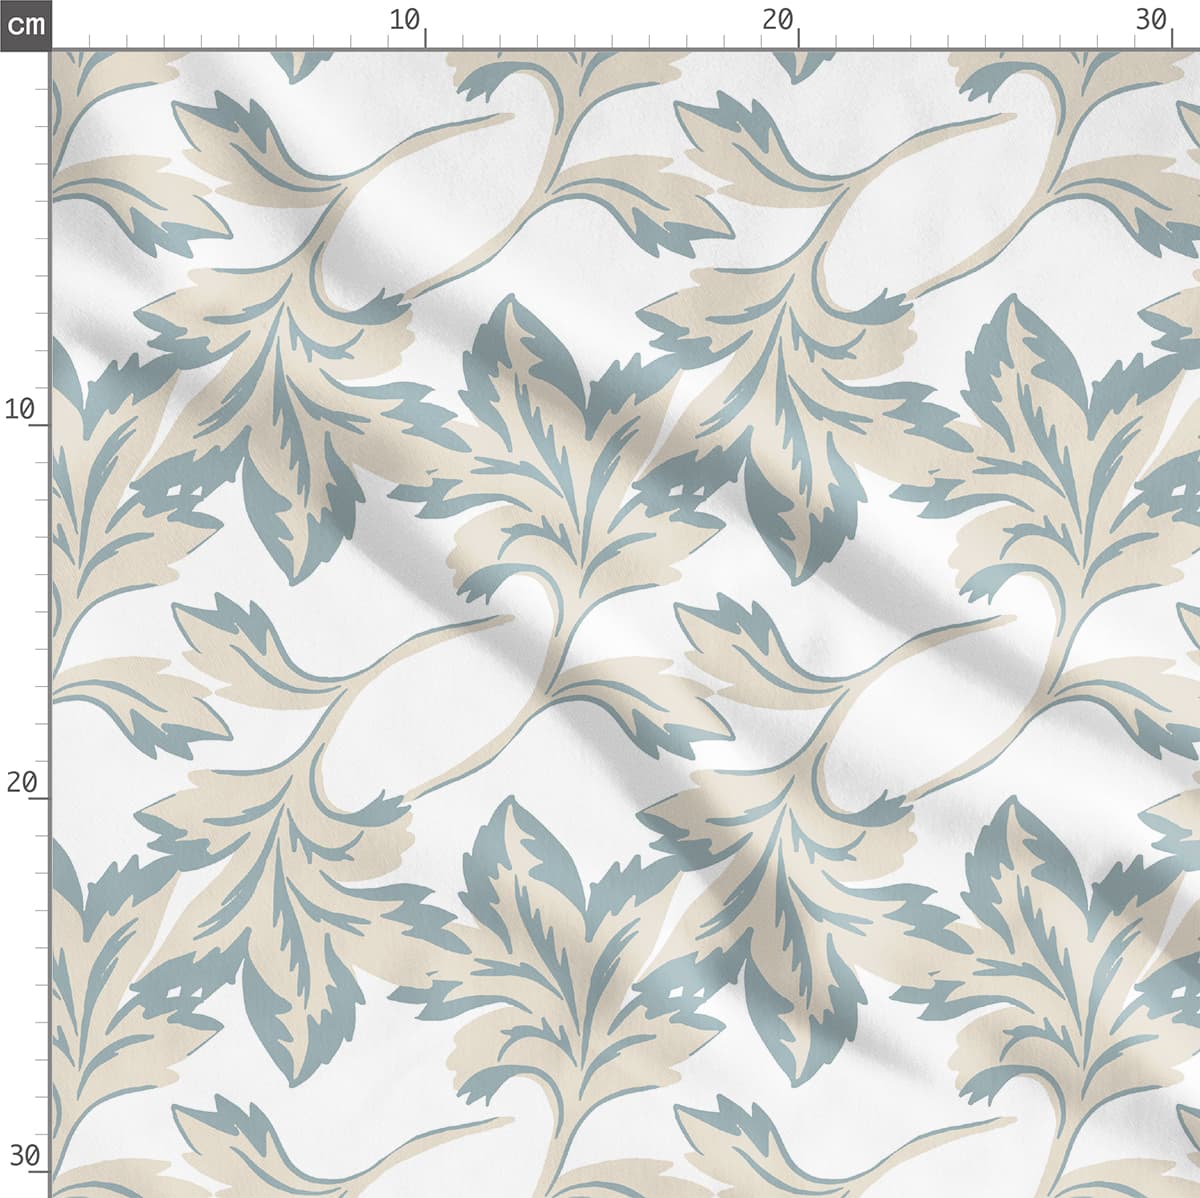Click the "30" label on the top ruler

pyautogui.click(x=1151, y=20)
